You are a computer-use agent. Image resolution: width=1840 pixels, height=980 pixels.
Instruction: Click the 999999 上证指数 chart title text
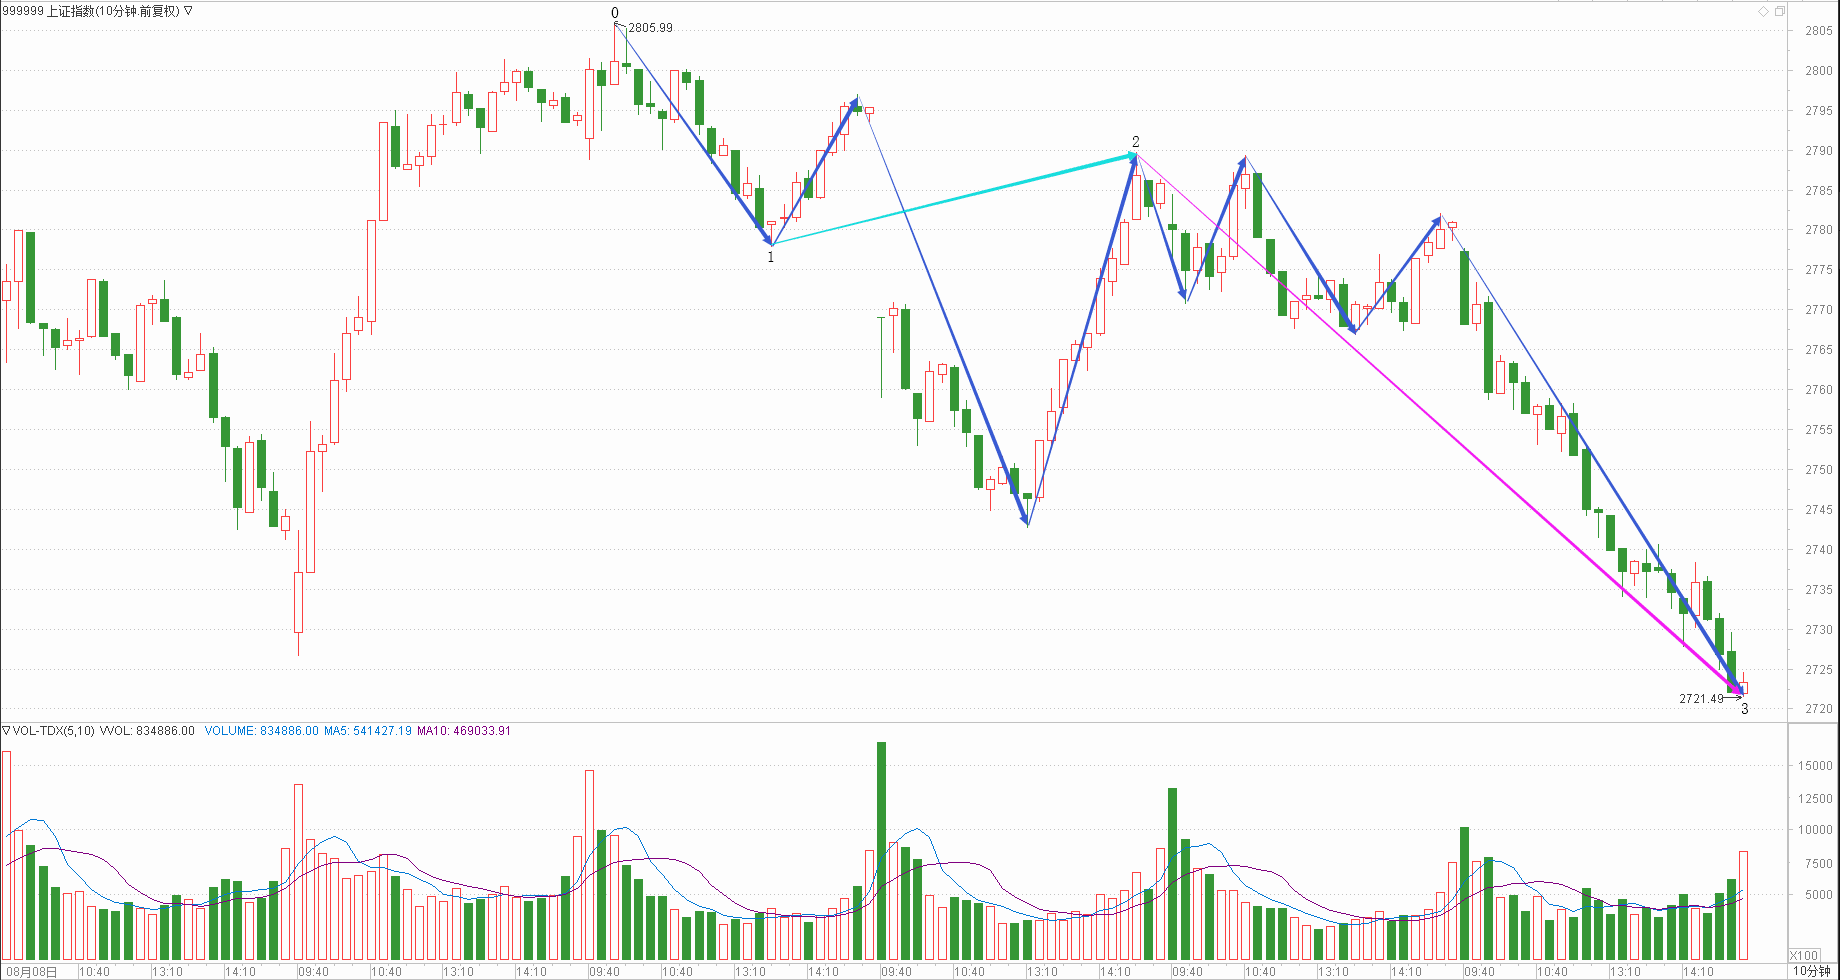tap(90, 11)
